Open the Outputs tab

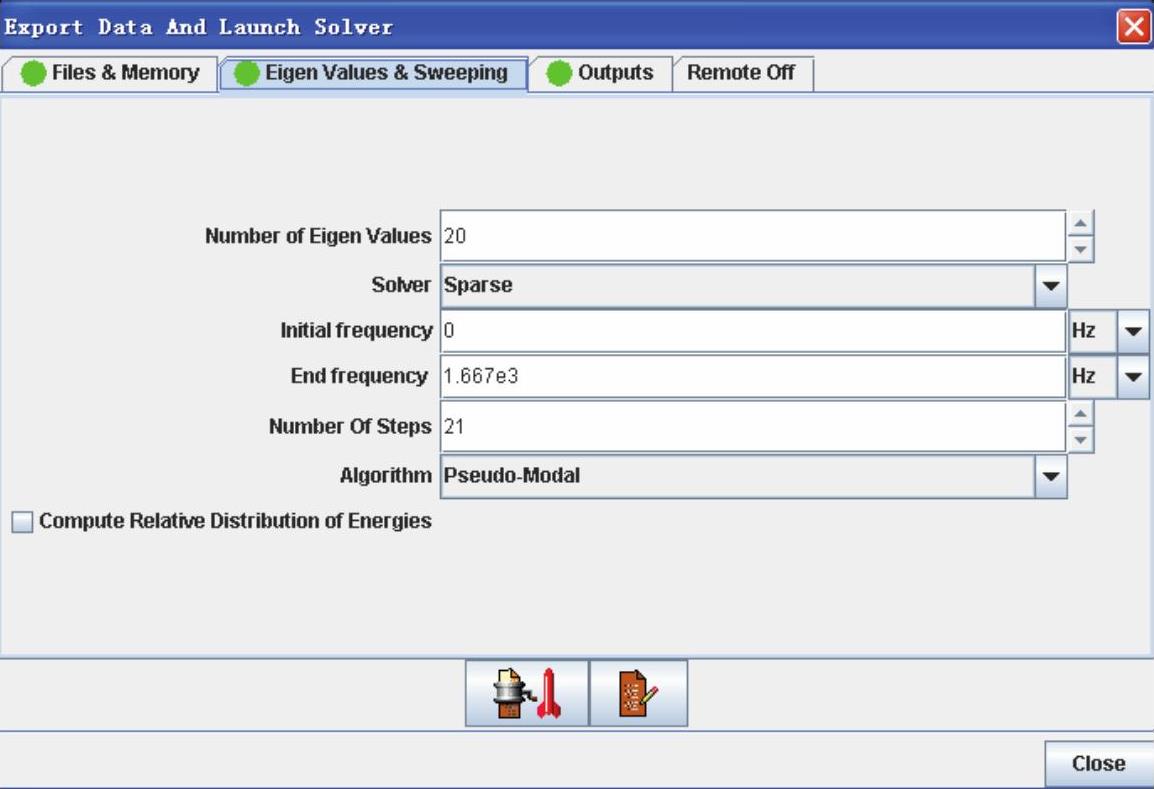(600, 73)
